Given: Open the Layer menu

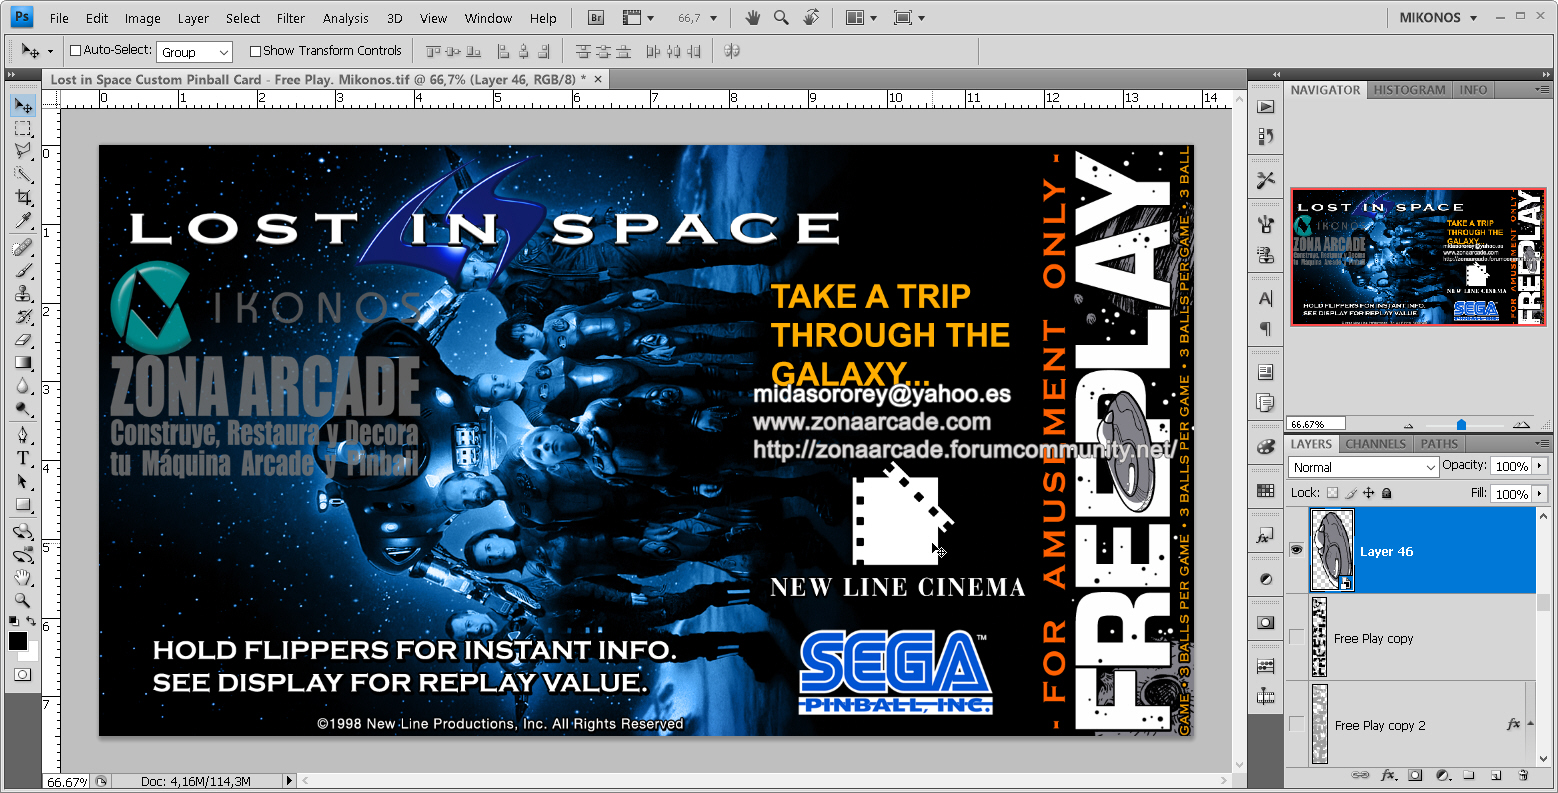Looking at the screenshot, I should (193, 18).
